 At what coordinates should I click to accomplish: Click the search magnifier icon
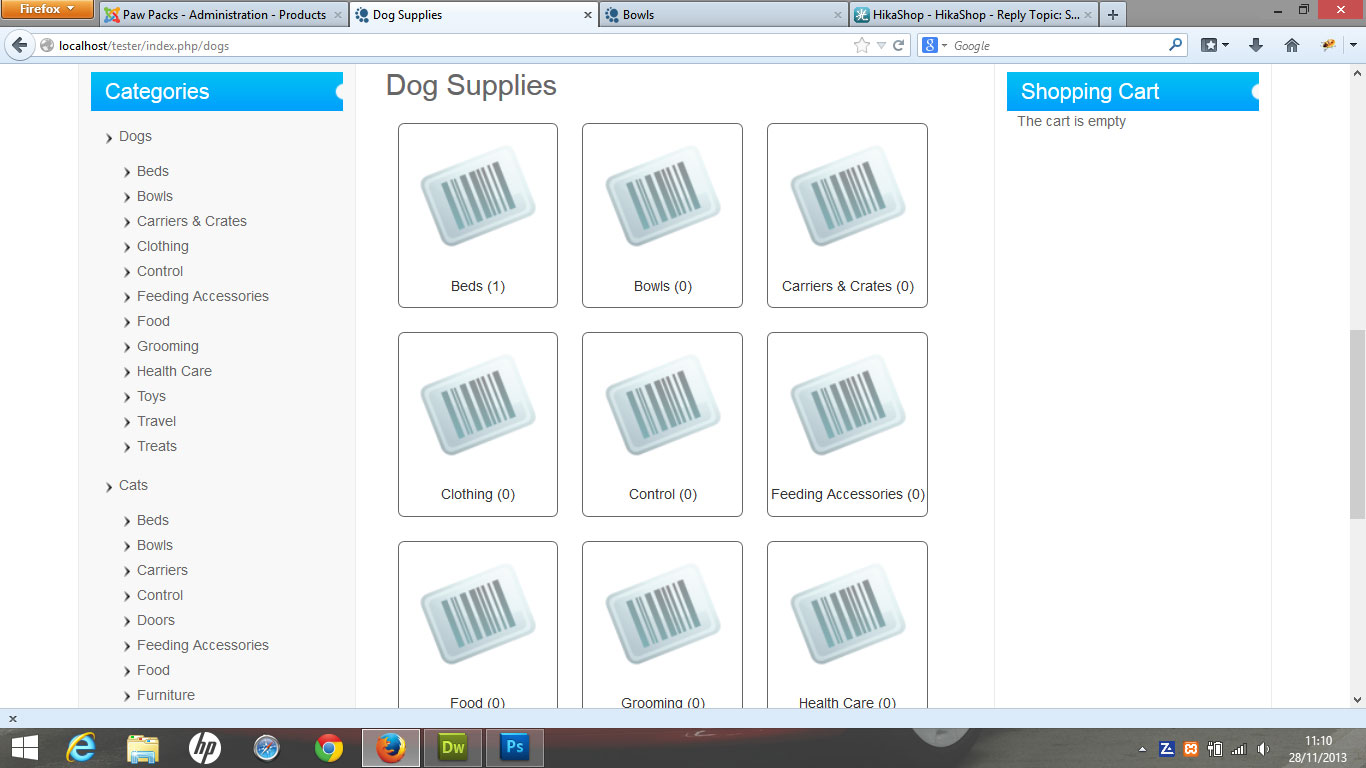(x=1176, y=45)
